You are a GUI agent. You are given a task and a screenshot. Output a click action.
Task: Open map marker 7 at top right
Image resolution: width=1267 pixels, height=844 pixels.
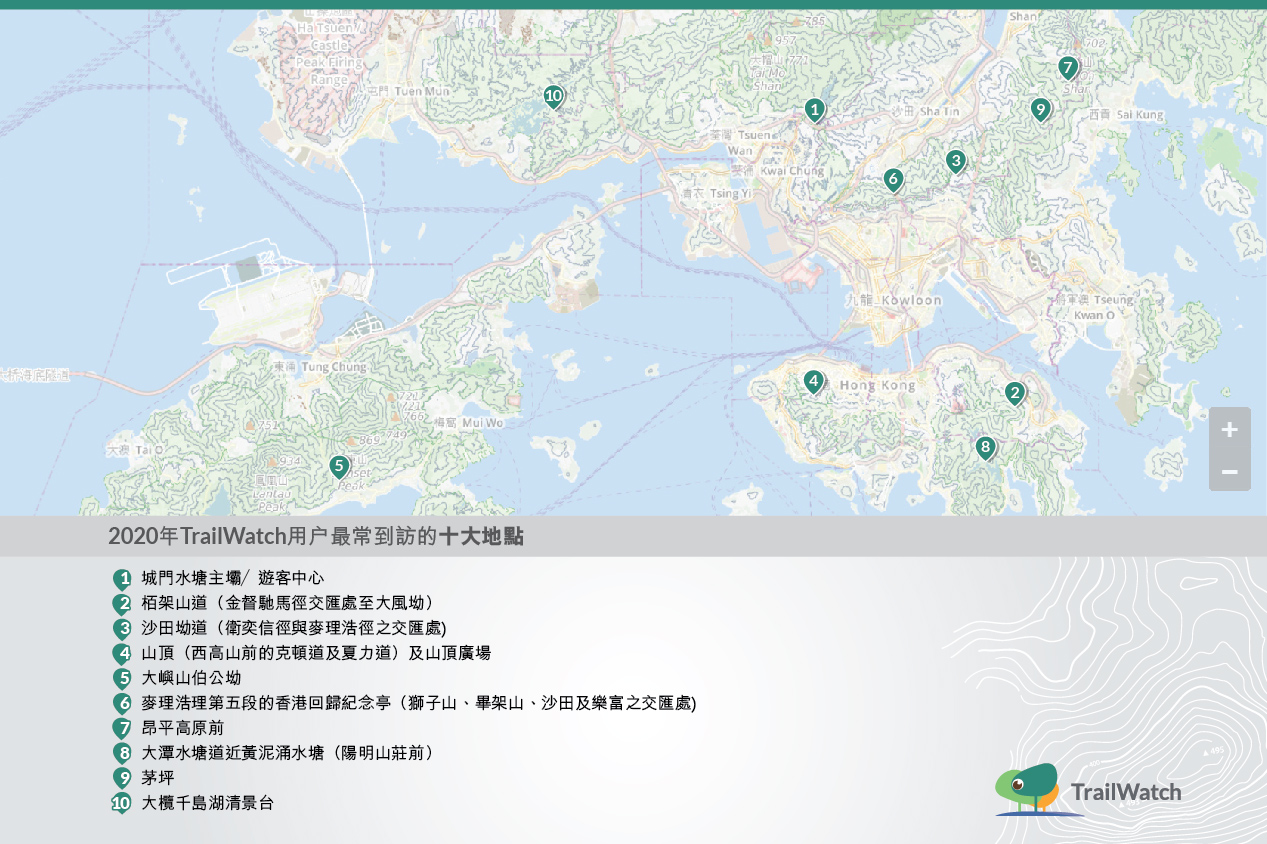pos(1067,68)
